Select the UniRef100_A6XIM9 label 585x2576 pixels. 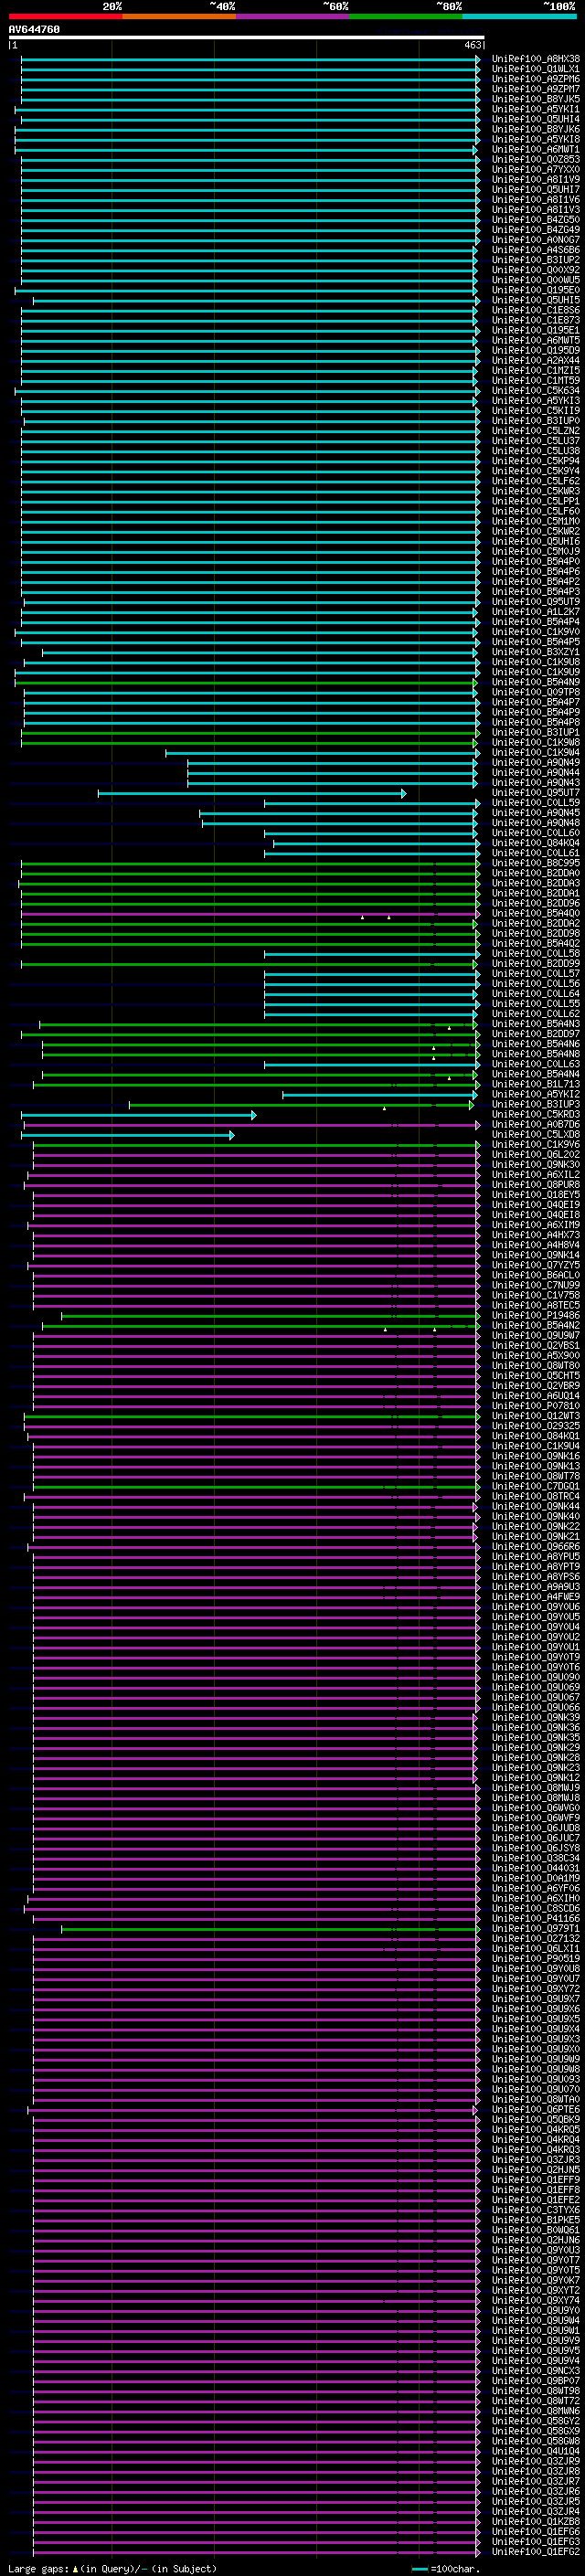[536, 1225]
